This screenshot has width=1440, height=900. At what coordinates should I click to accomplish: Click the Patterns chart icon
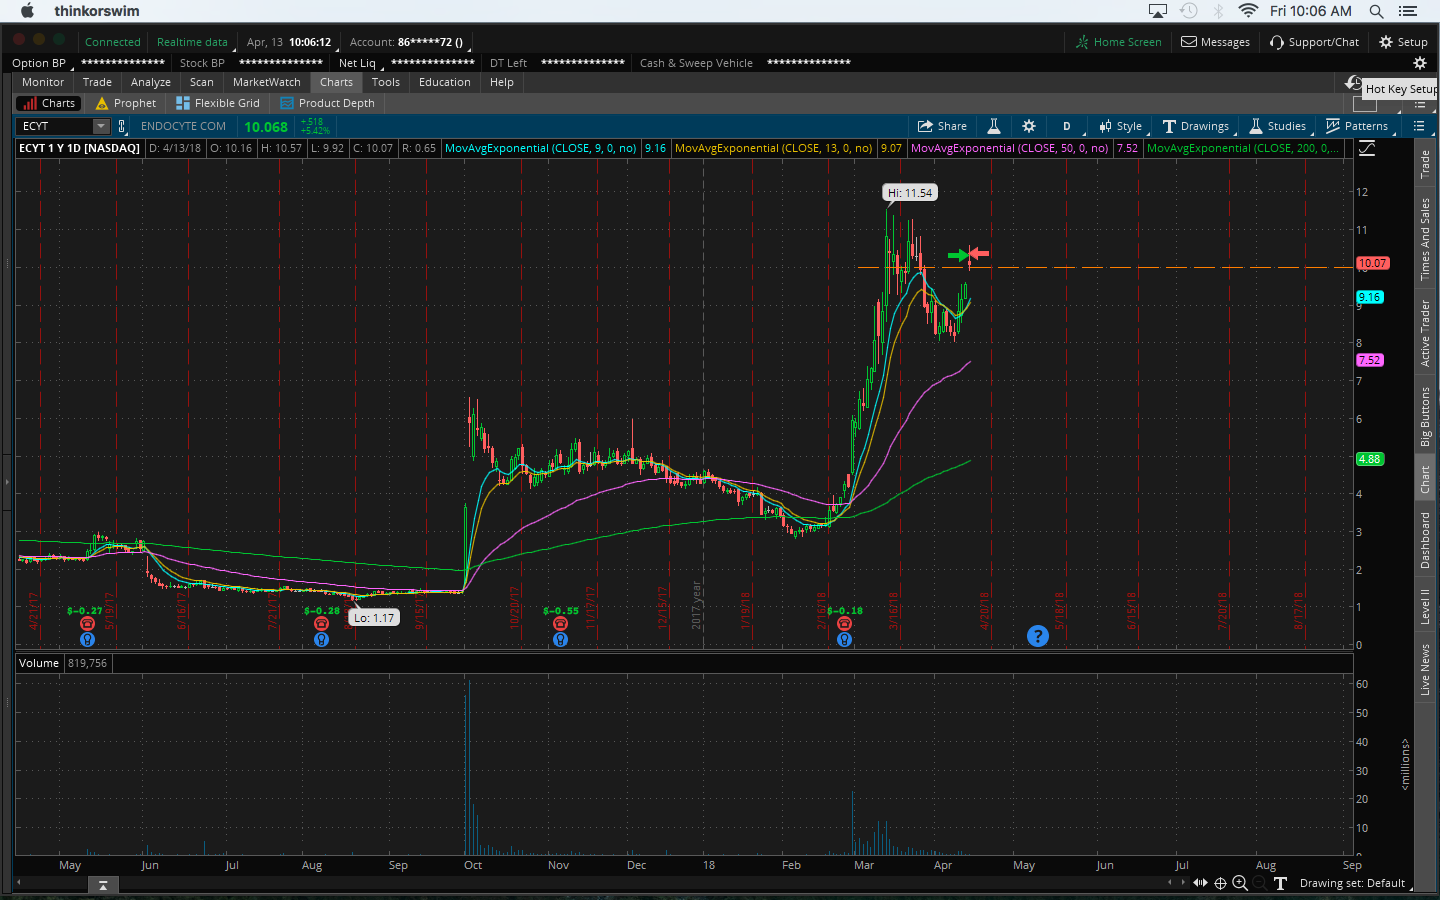coord(1356,126)
